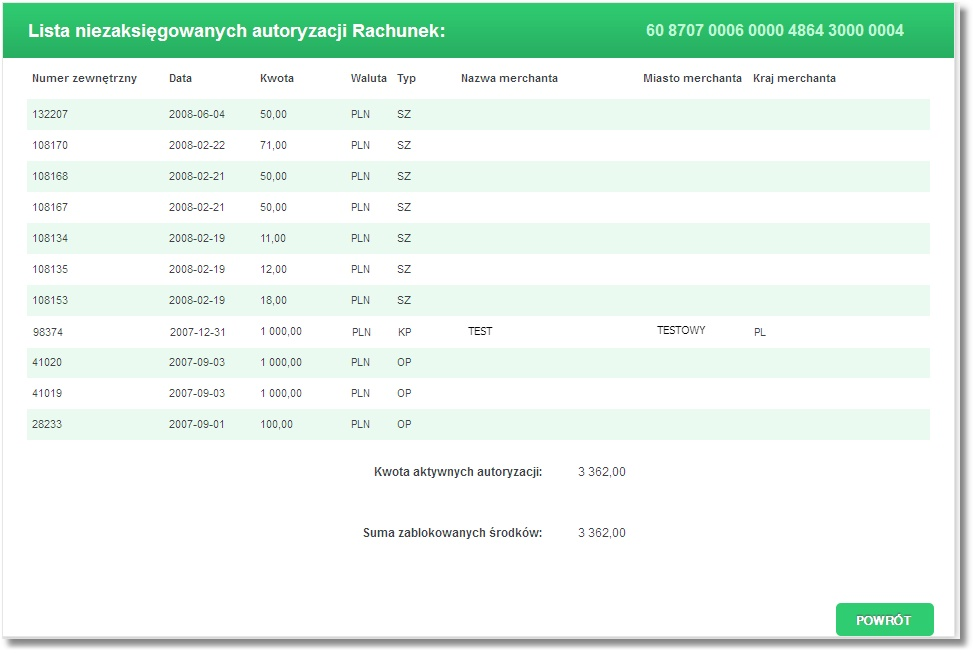The height and width of the screenshot is (653, 974).
Task: Select authorization number 41020
Action: pos(47,362)
